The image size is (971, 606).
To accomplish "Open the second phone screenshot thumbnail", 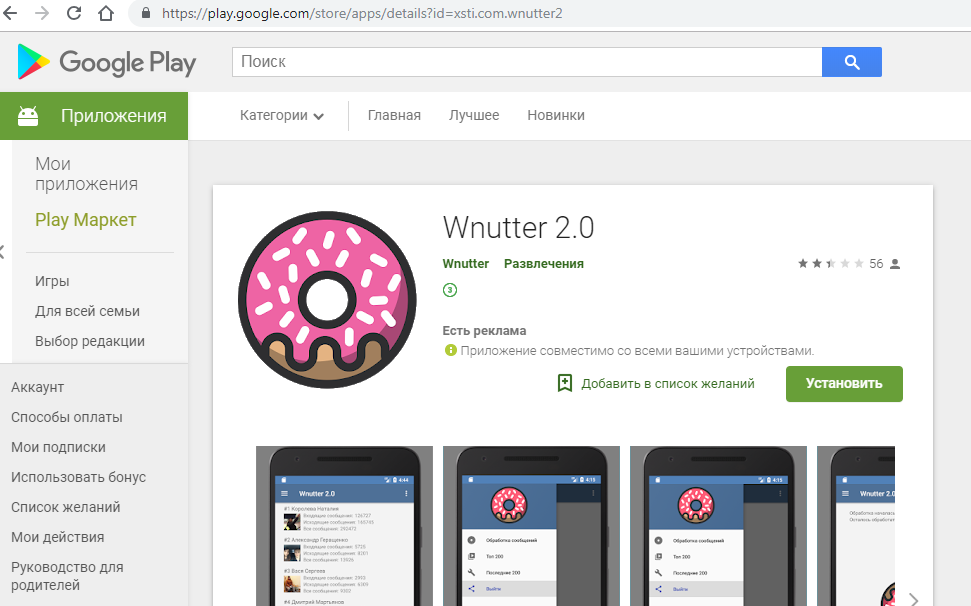I will (x=531, y=526).
